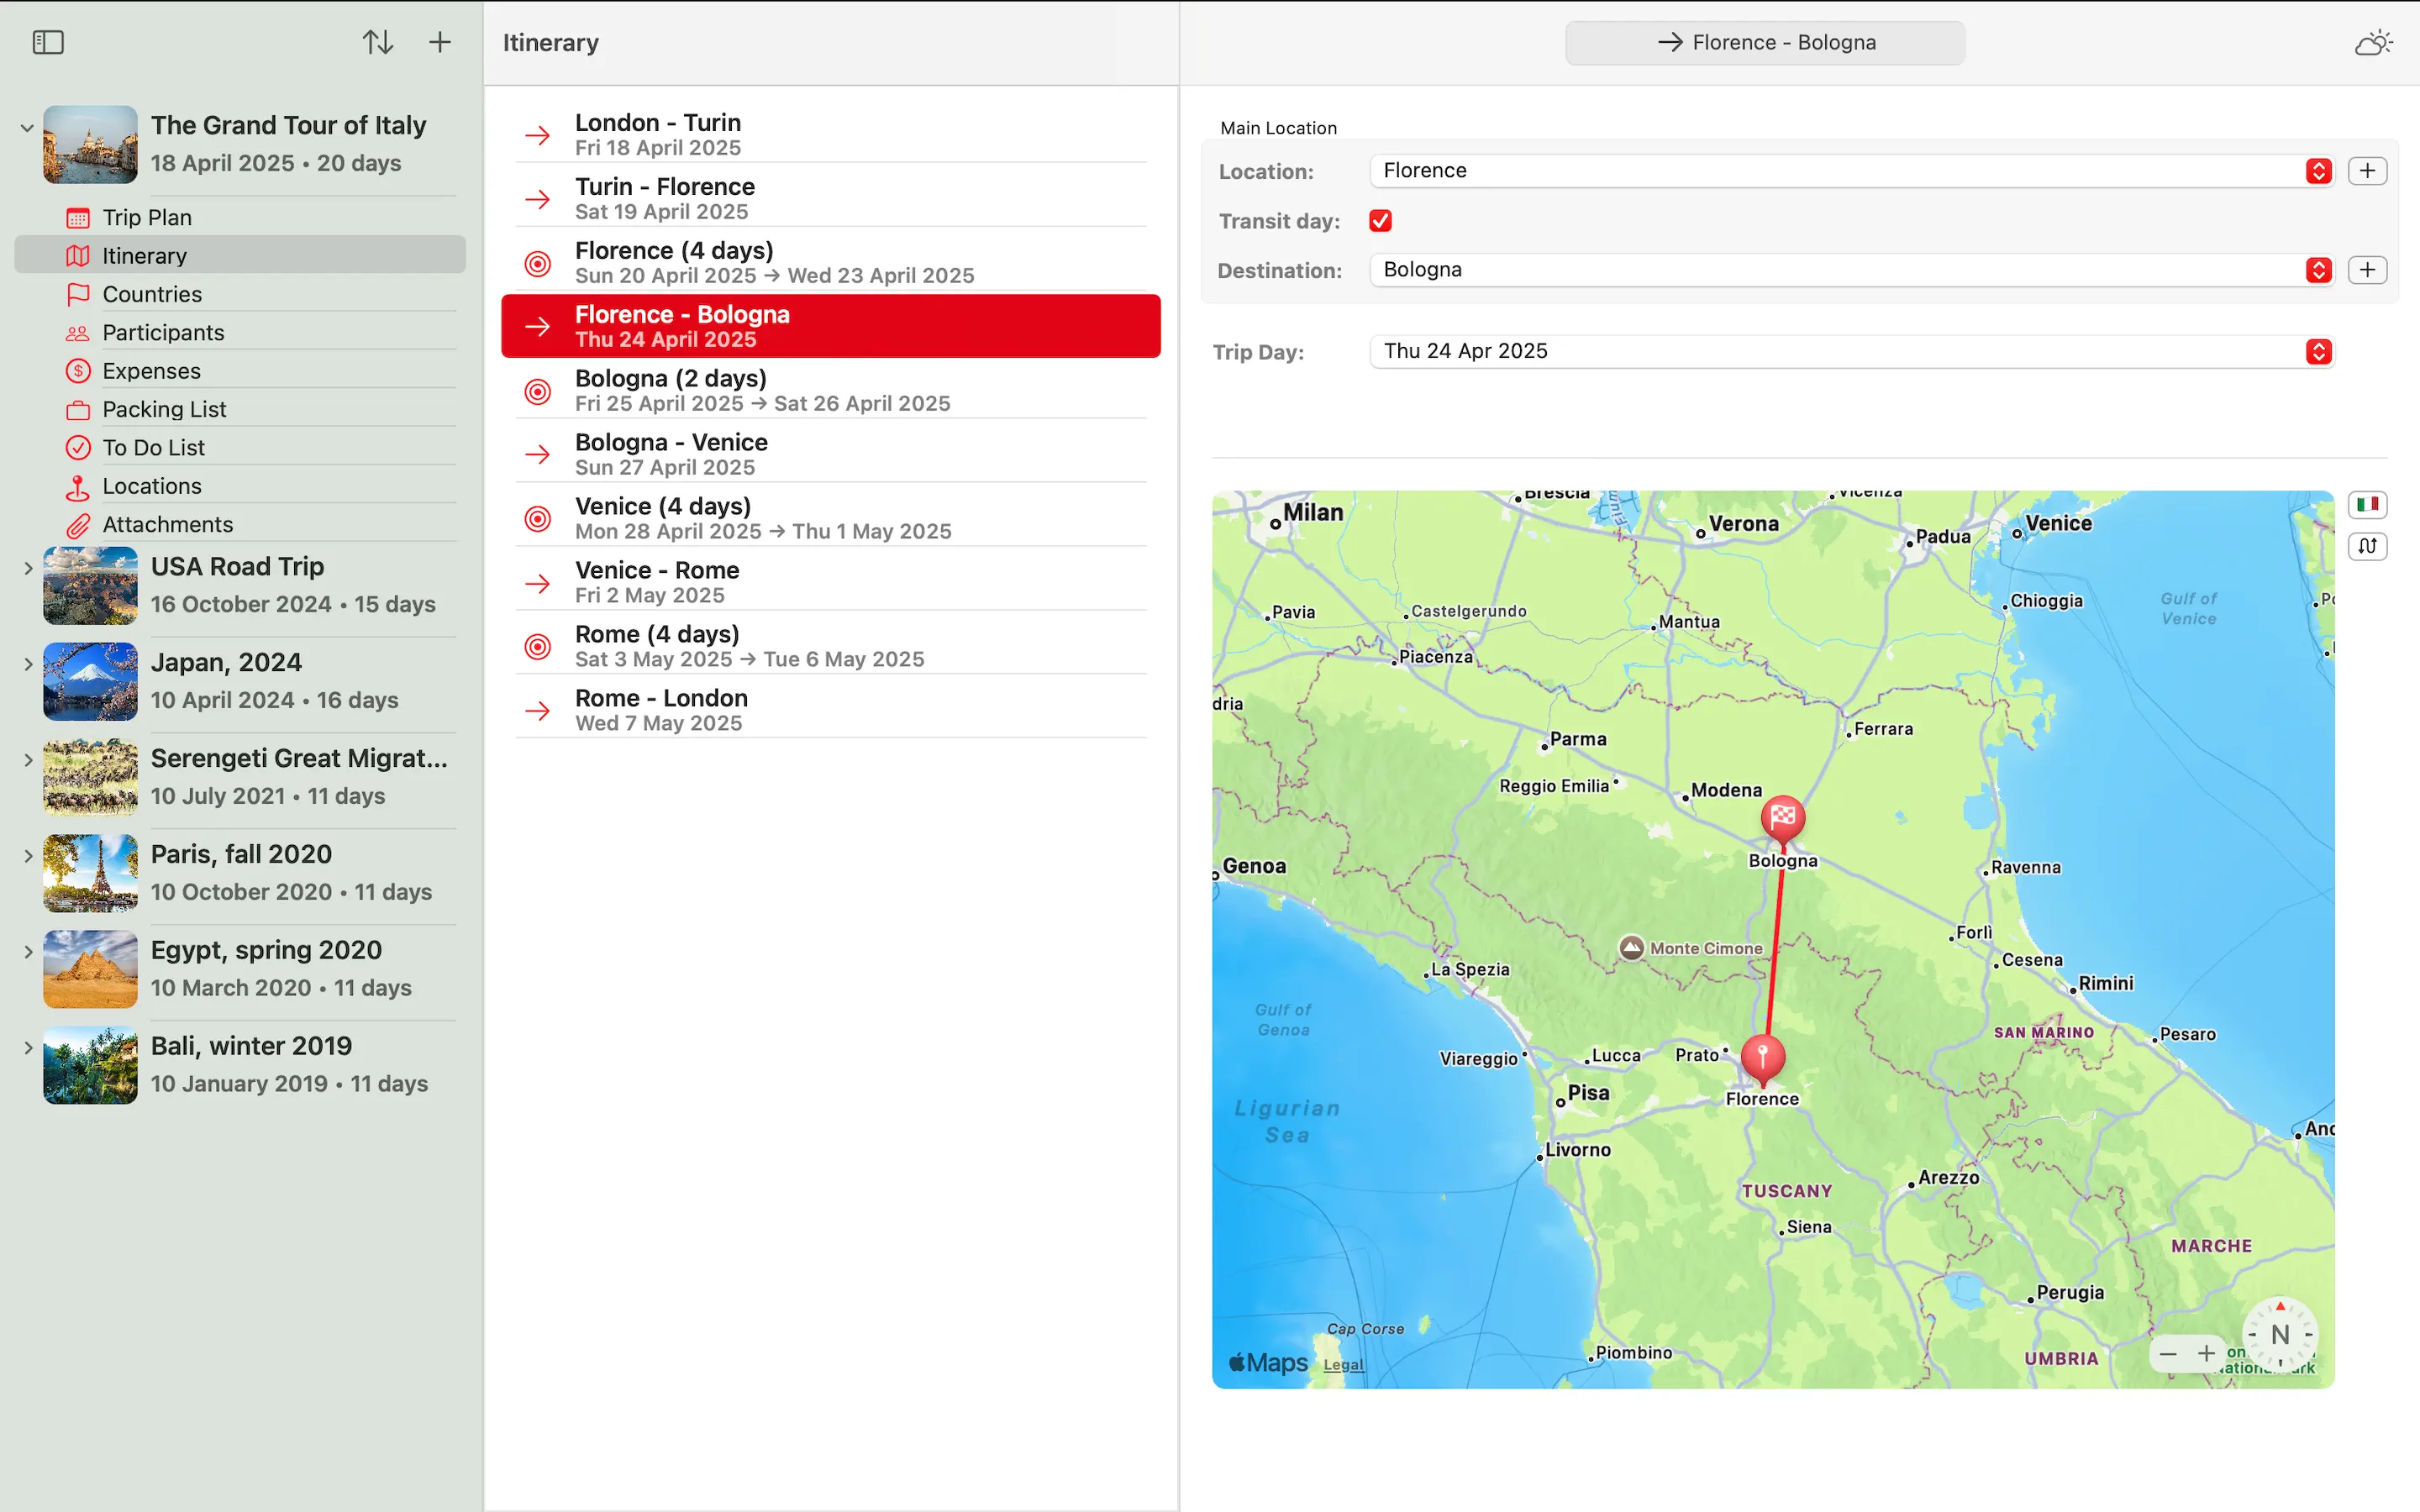Open the Location dropdown showing Florence
Screen dimensions: 2420x1512
click(2318, 171)
